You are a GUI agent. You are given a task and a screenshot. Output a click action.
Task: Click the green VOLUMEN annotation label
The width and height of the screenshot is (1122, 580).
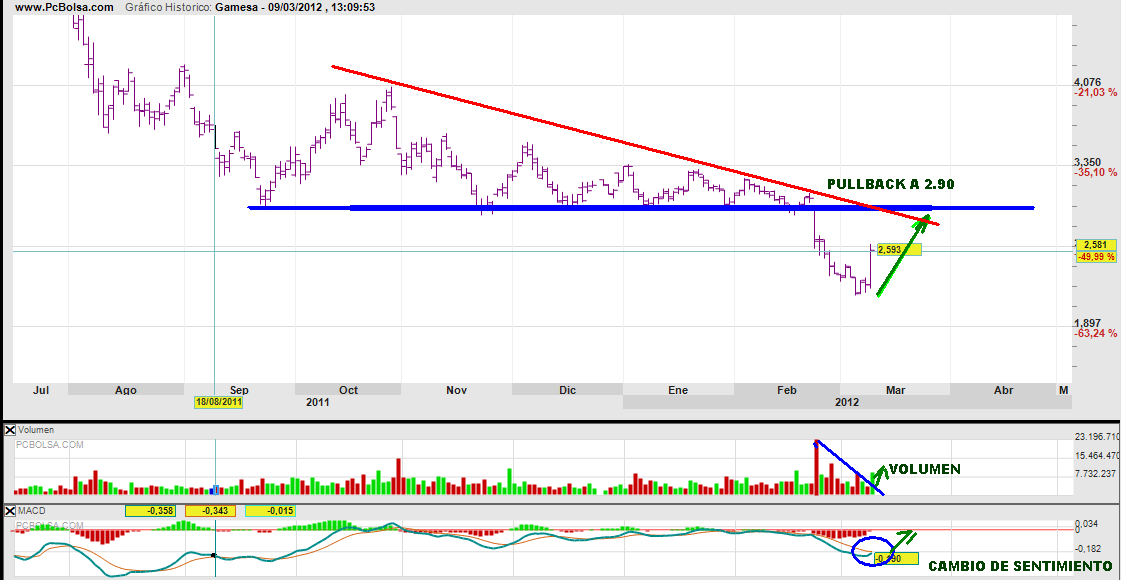click(x=924, y=468)
